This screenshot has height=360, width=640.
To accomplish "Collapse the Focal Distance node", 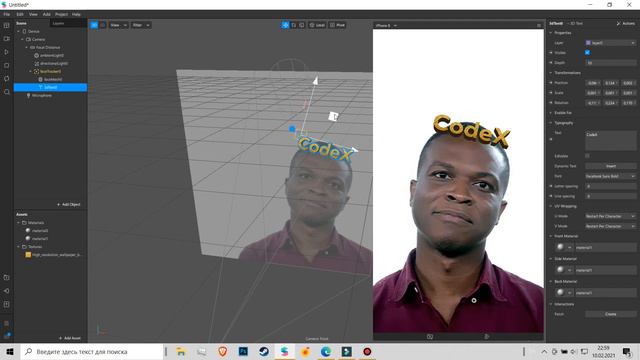I will click(x=27, y=47).
